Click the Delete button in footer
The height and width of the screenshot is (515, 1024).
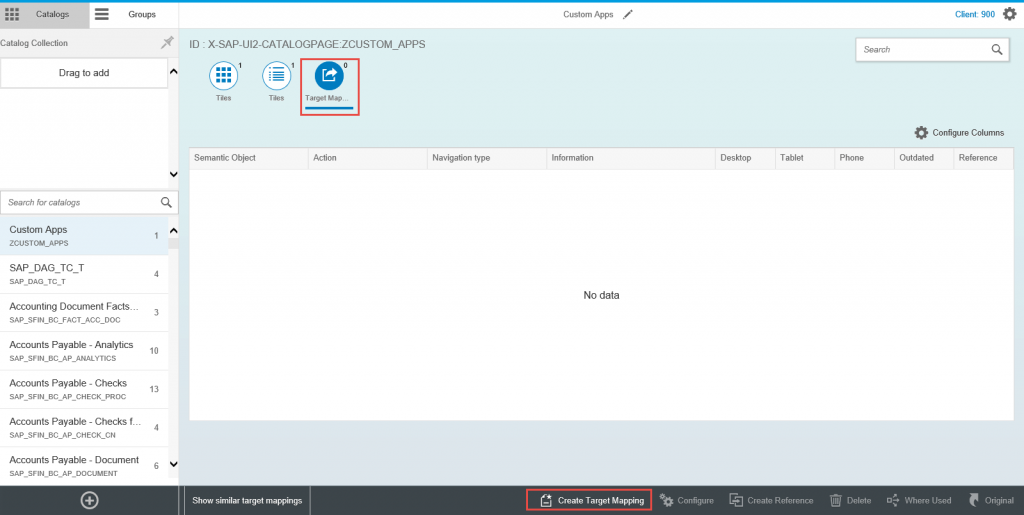pyautogui.click(x=850, y=501)
